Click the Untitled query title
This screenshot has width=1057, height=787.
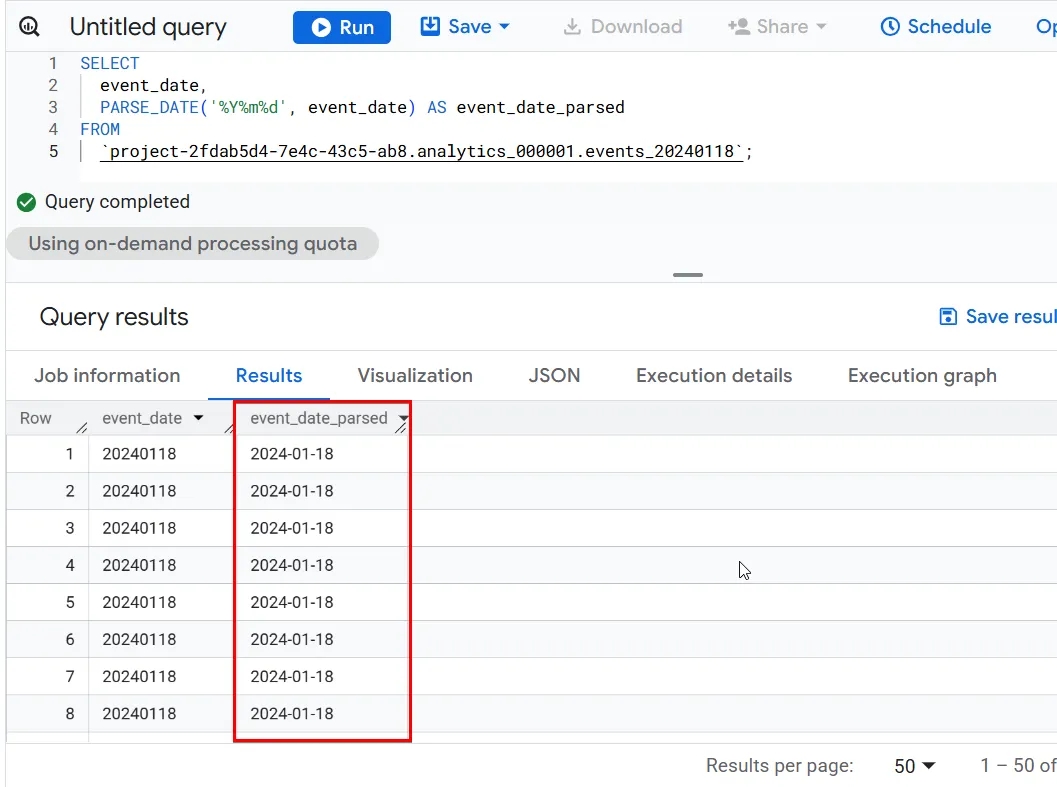148,27
